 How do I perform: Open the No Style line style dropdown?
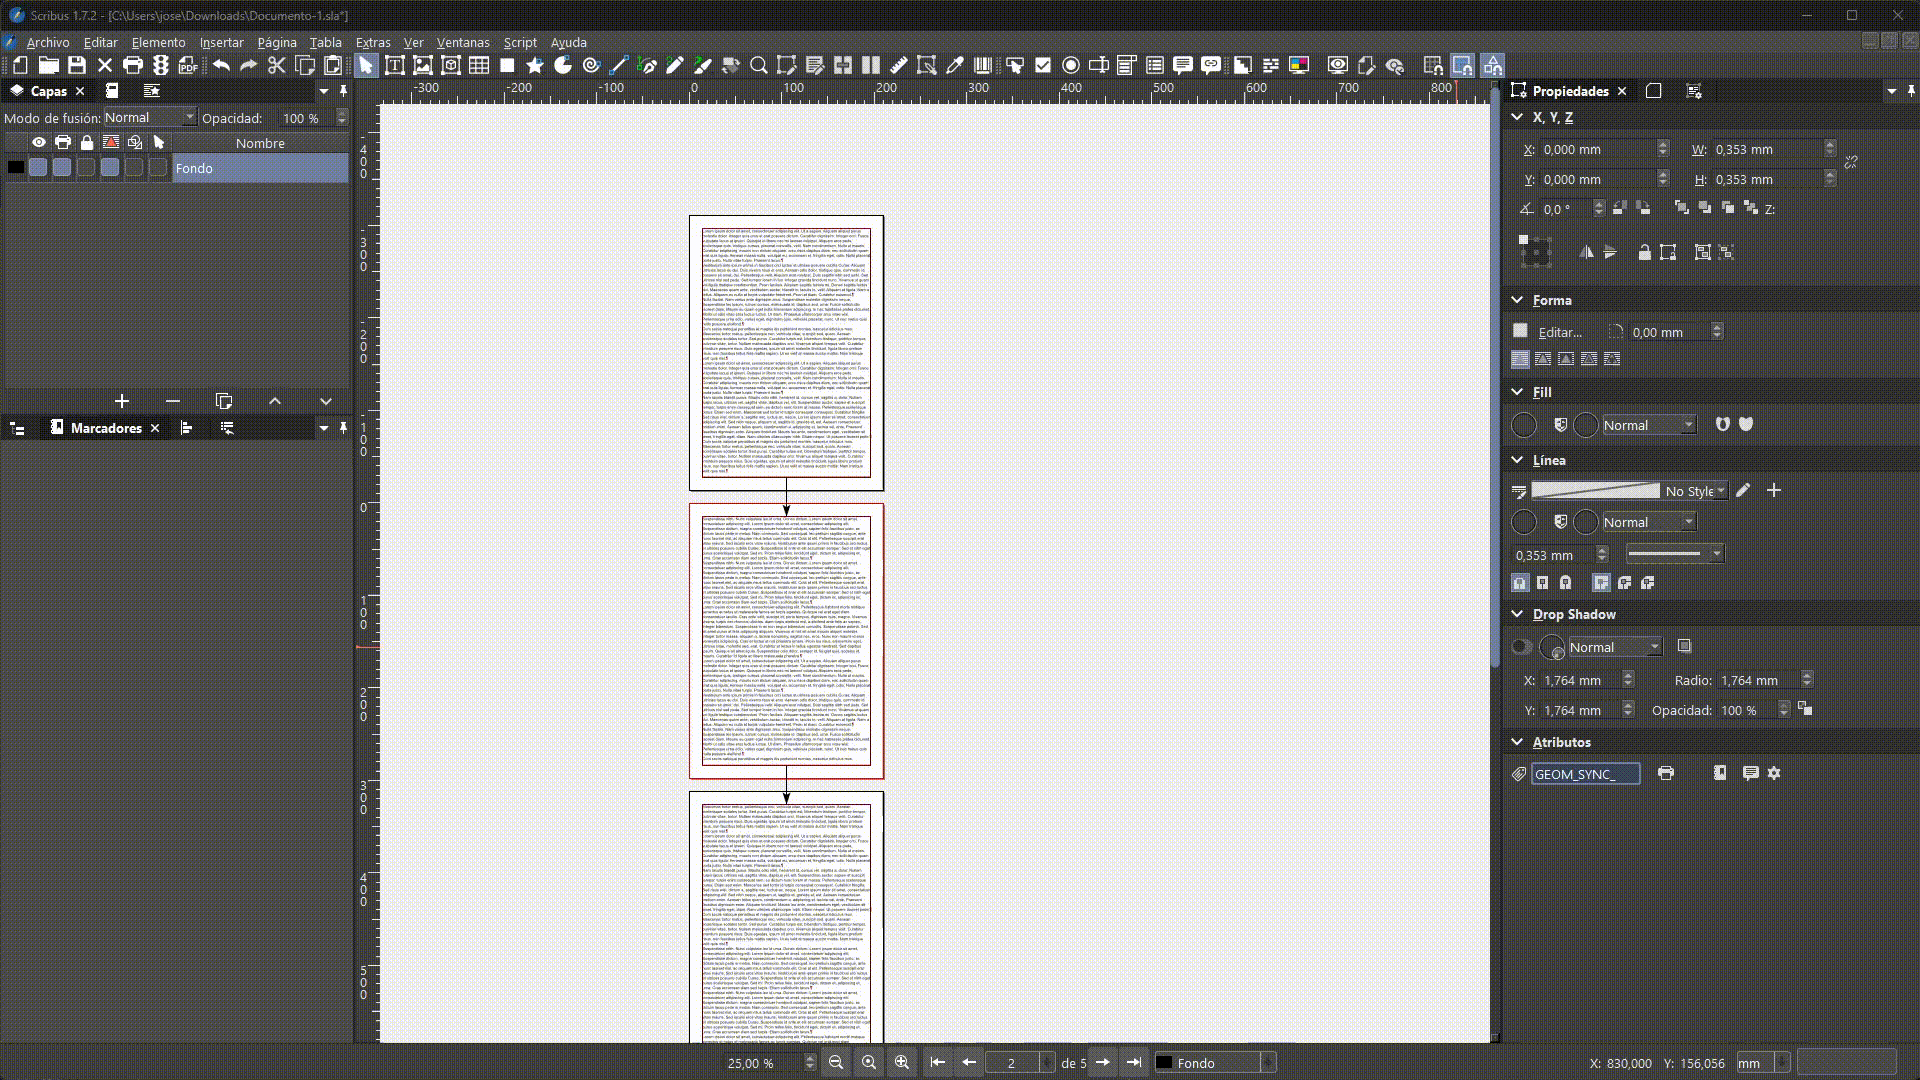(1695, 491)
